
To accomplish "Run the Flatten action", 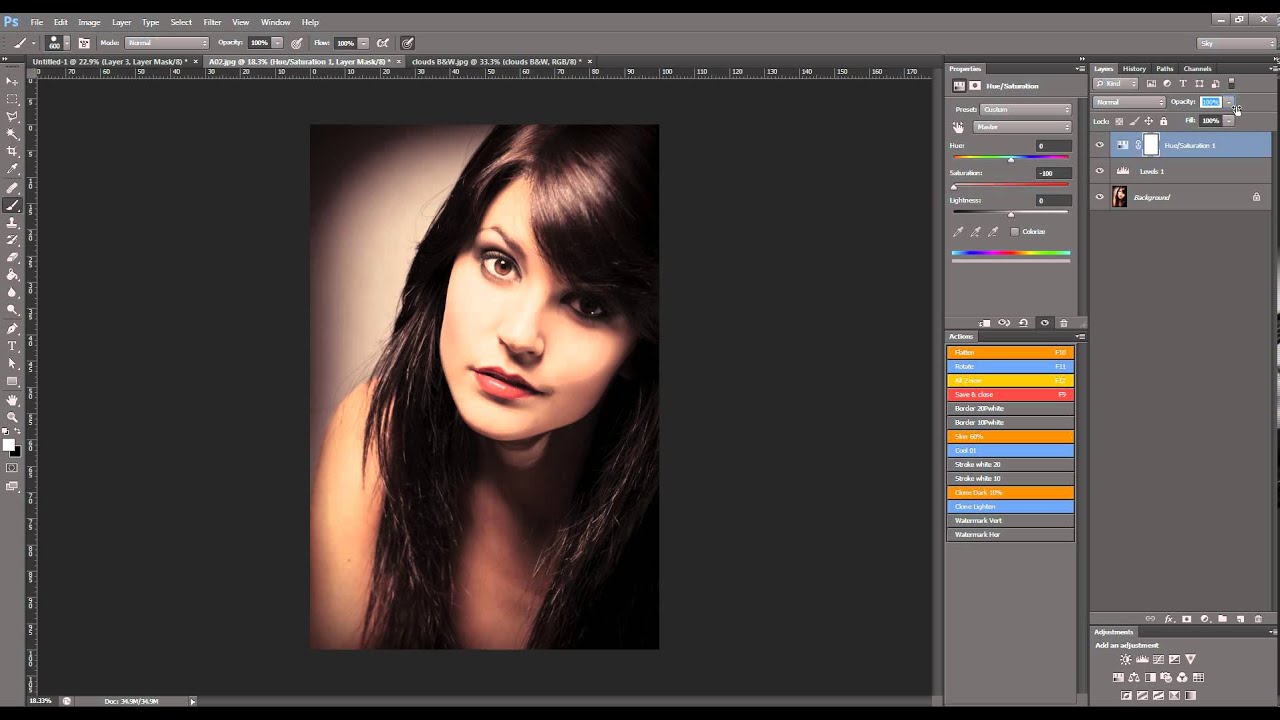I will (1010, 352).
